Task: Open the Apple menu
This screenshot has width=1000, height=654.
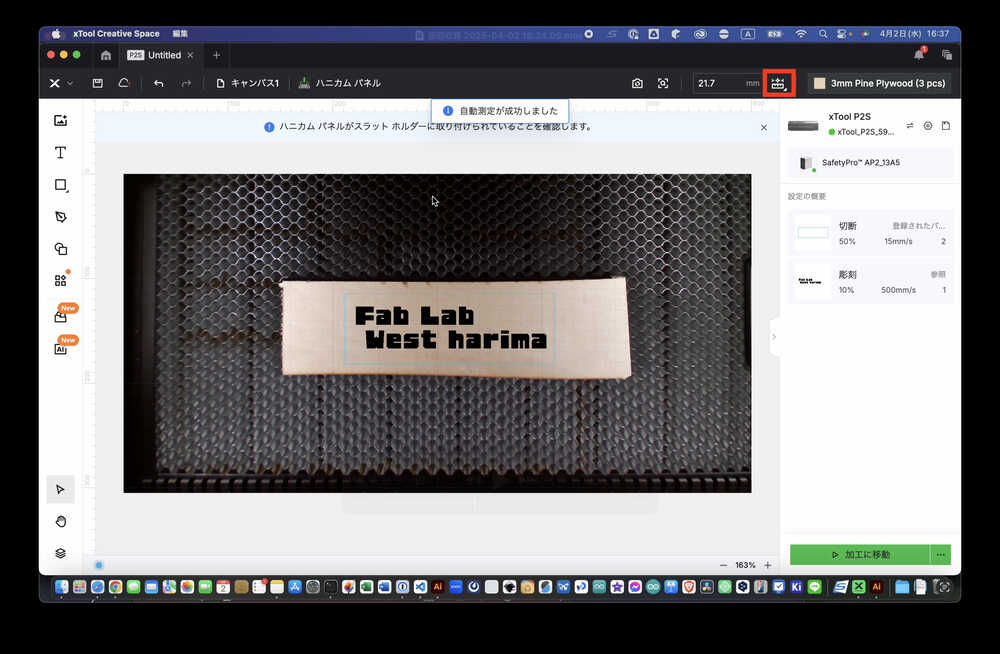Action: (55, 34)
